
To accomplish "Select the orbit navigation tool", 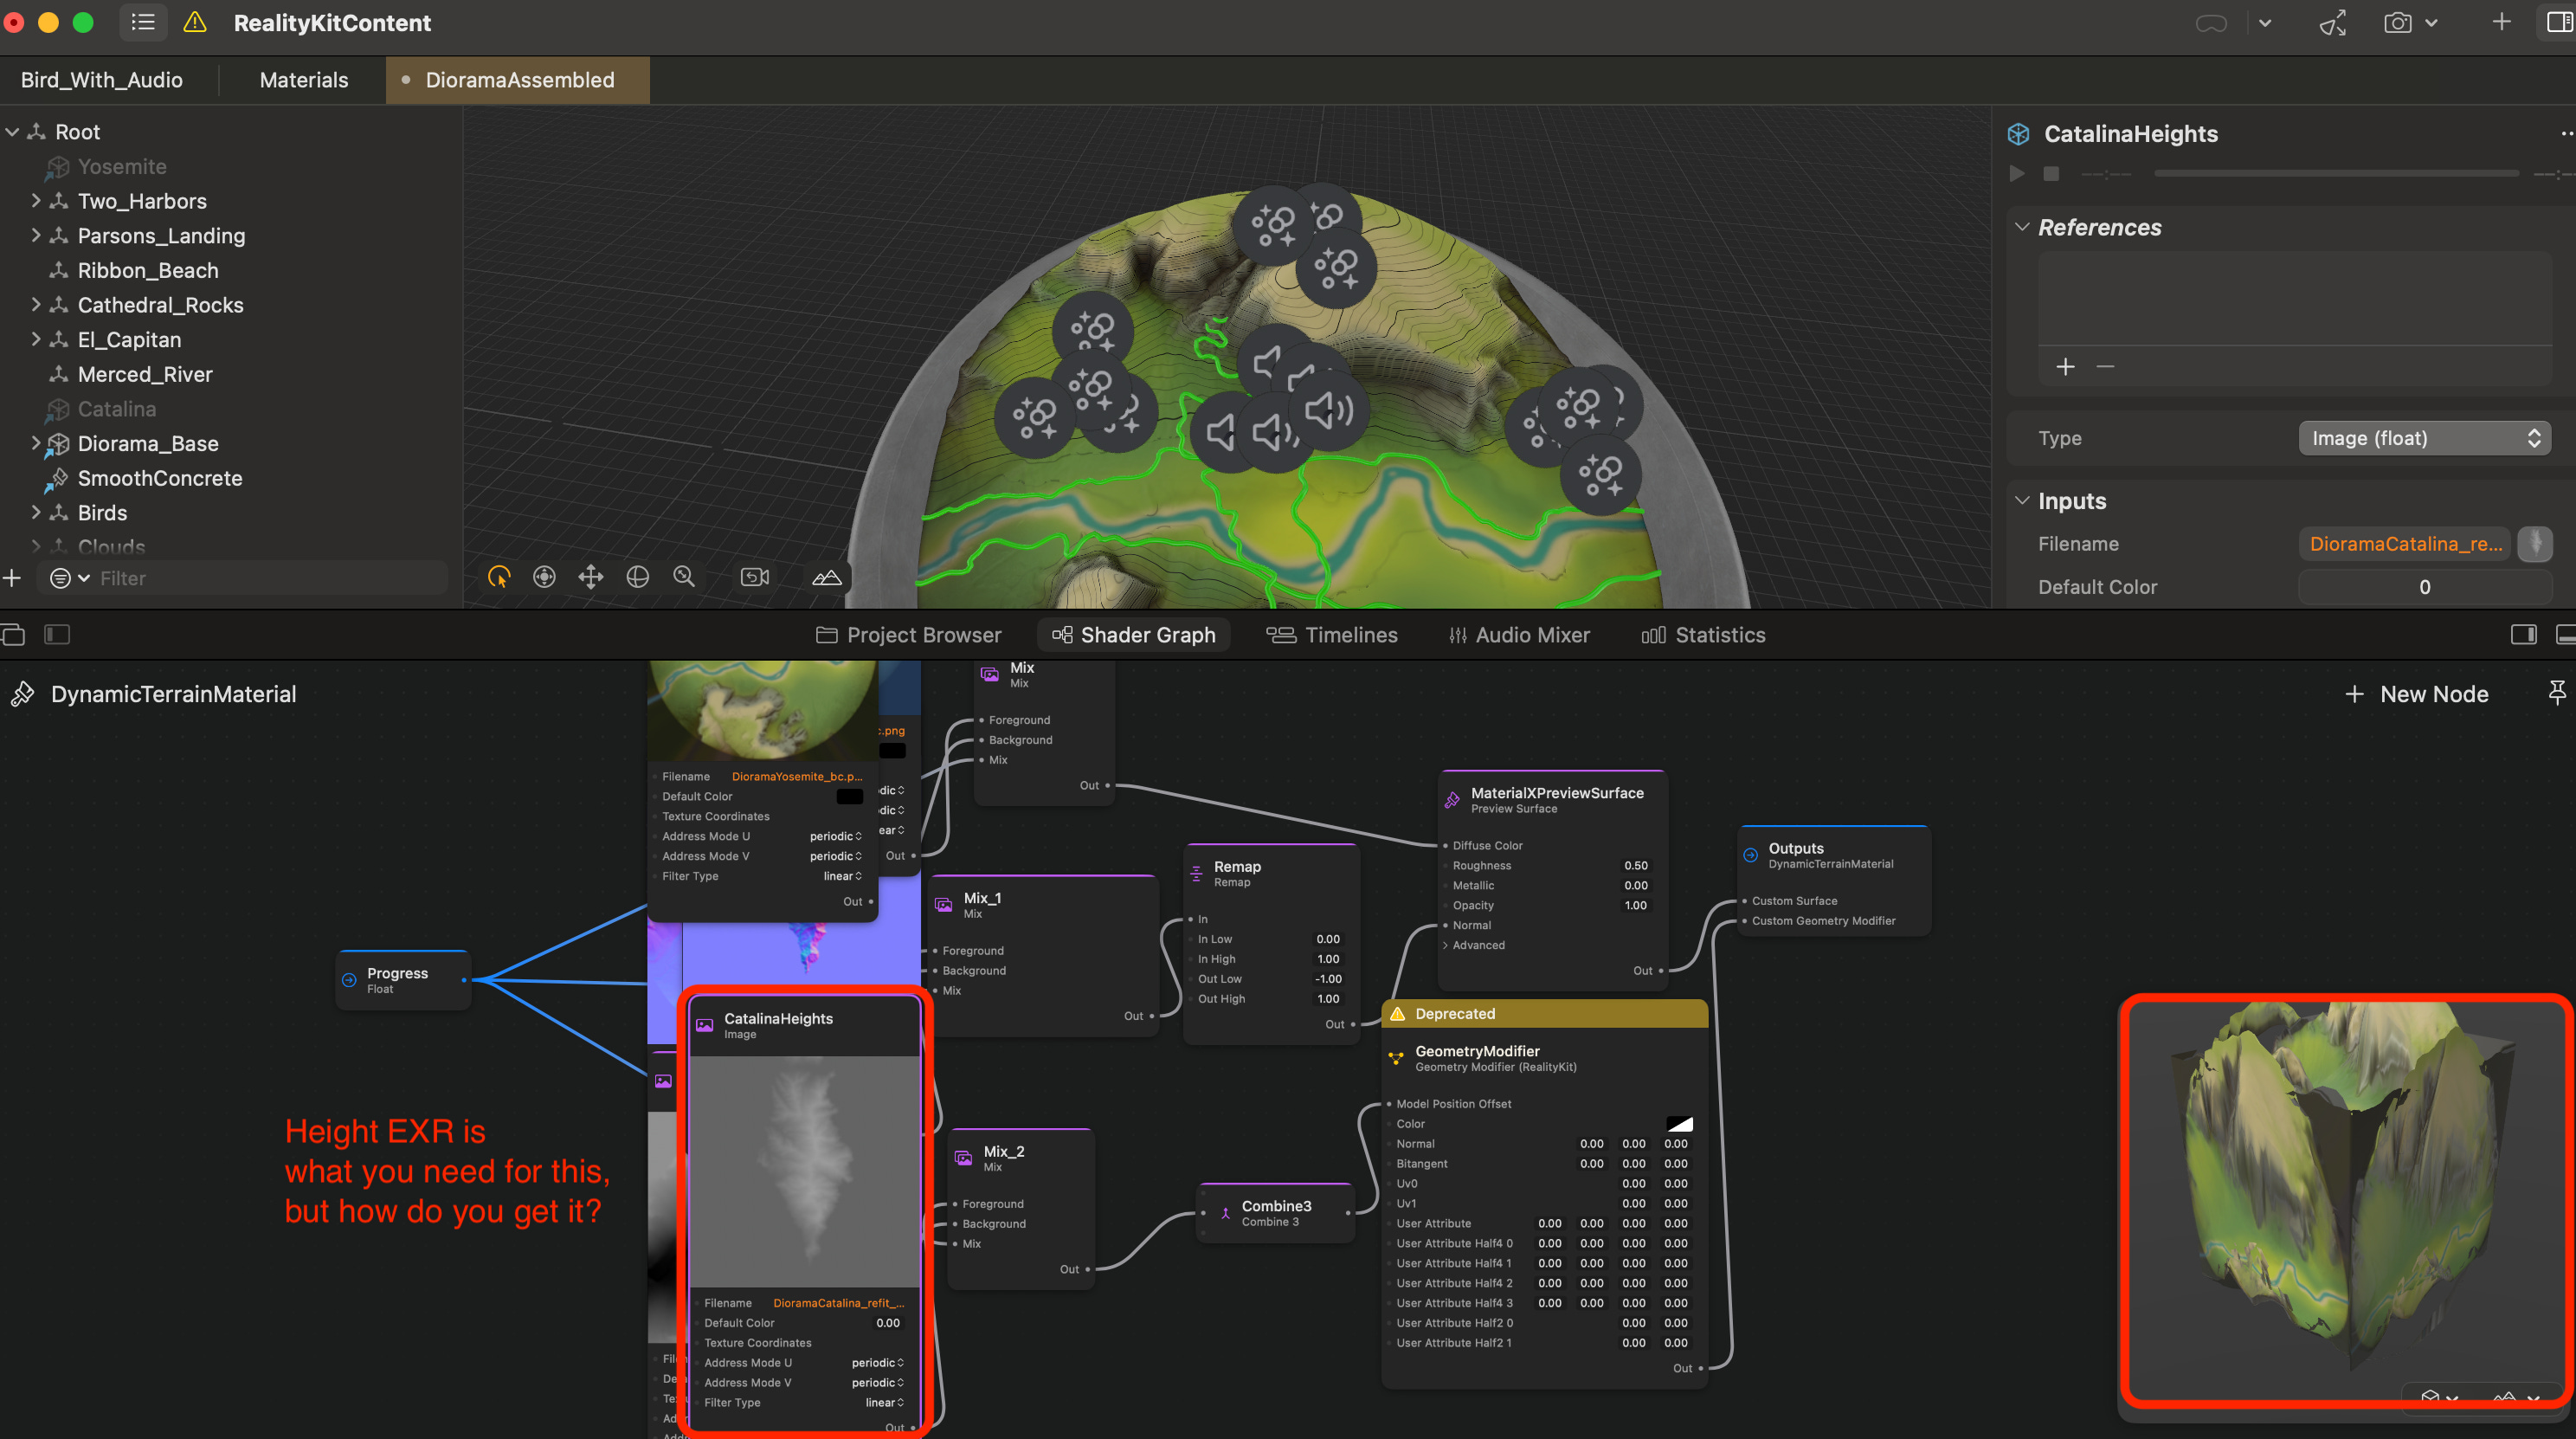I will pyautogui.click(x=637, y=577).
